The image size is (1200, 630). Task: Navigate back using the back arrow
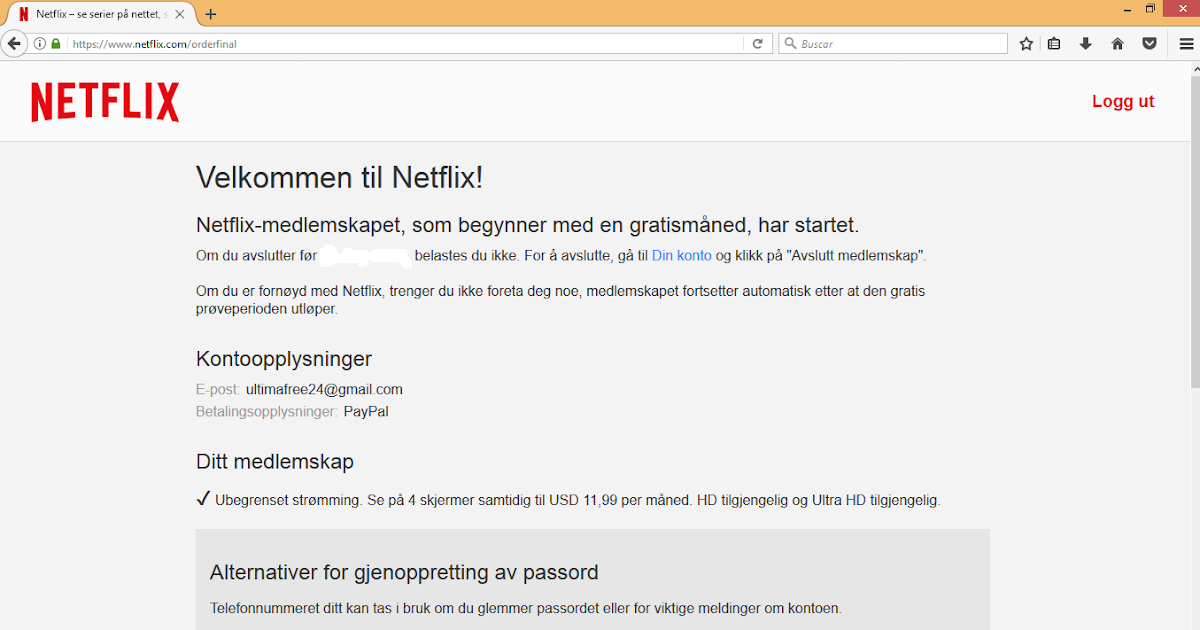click(14, 43)
